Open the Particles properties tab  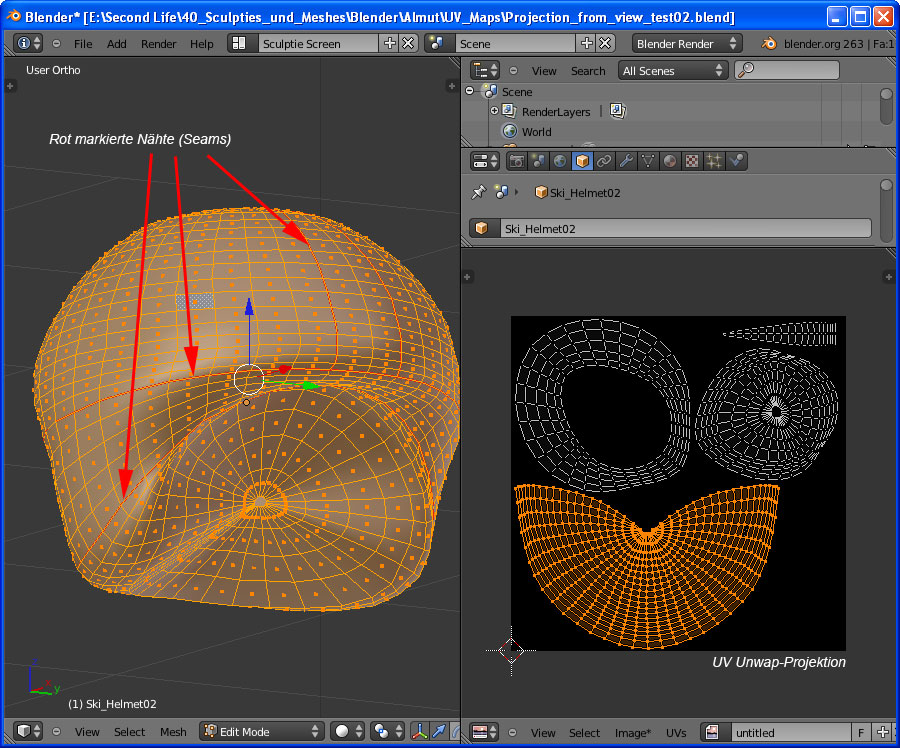714,161
